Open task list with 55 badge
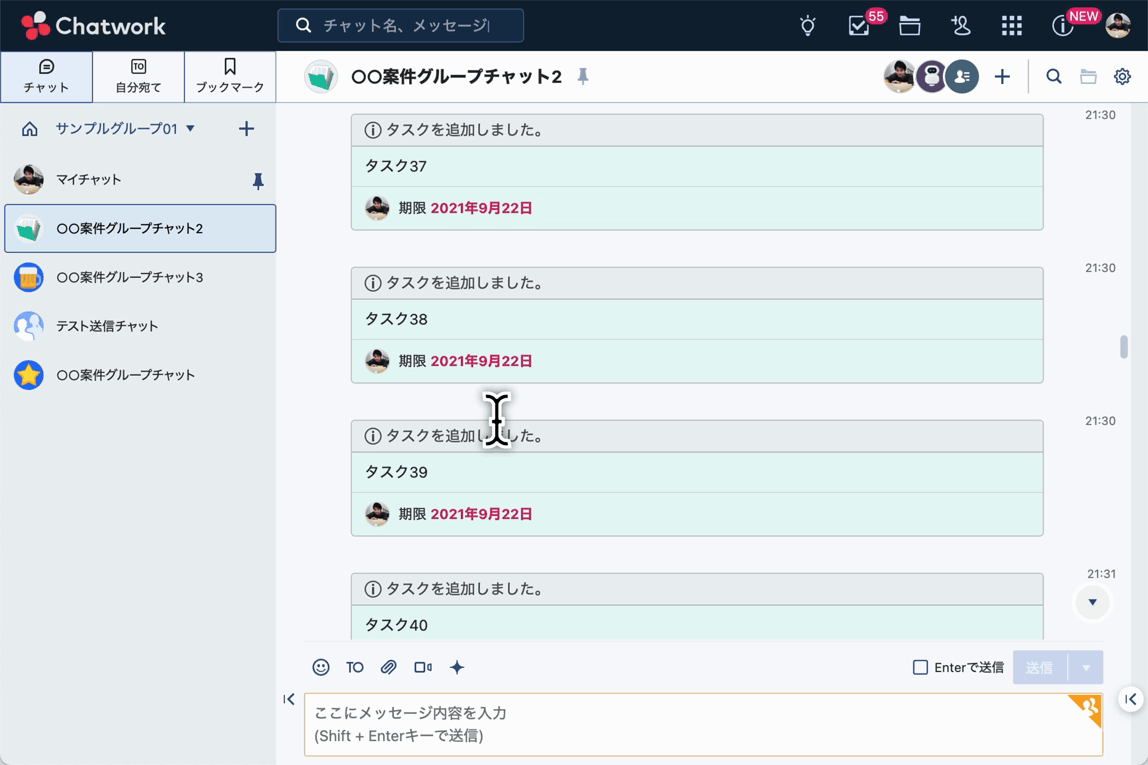This screenshot has width=1148, height=765. click(x=859, y=26)
